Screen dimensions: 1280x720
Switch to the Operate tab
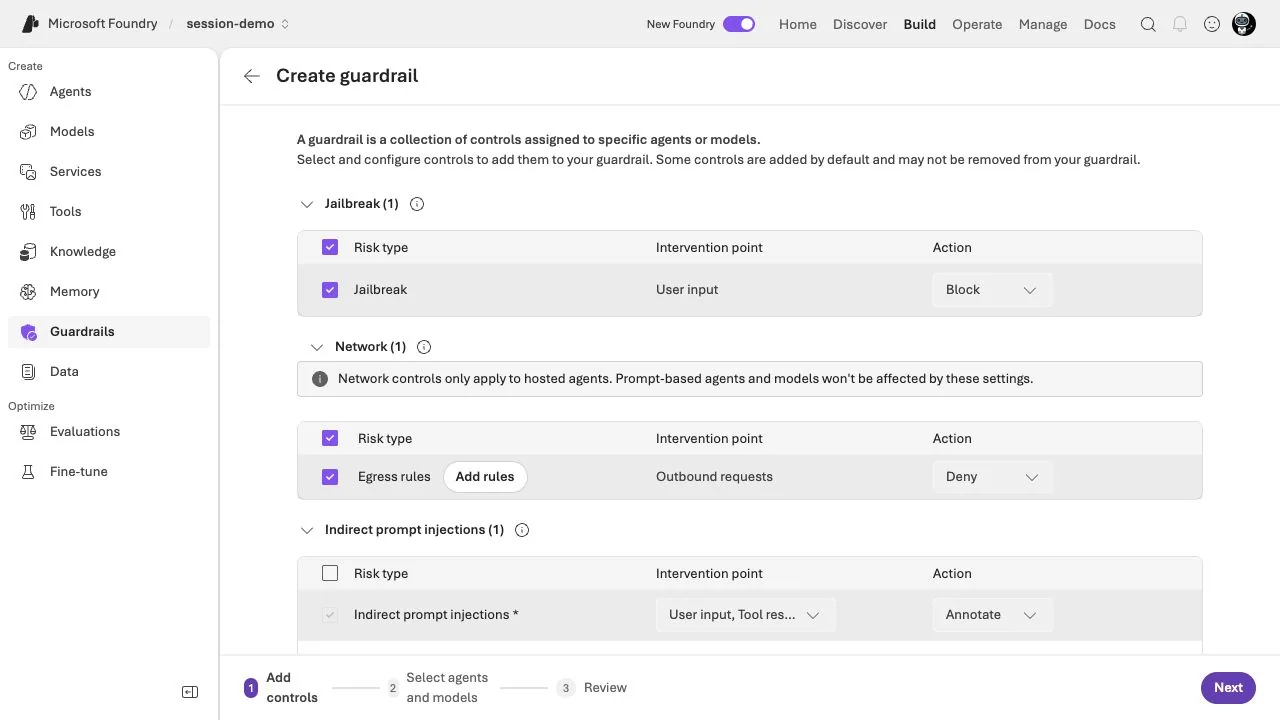point(977,24)
